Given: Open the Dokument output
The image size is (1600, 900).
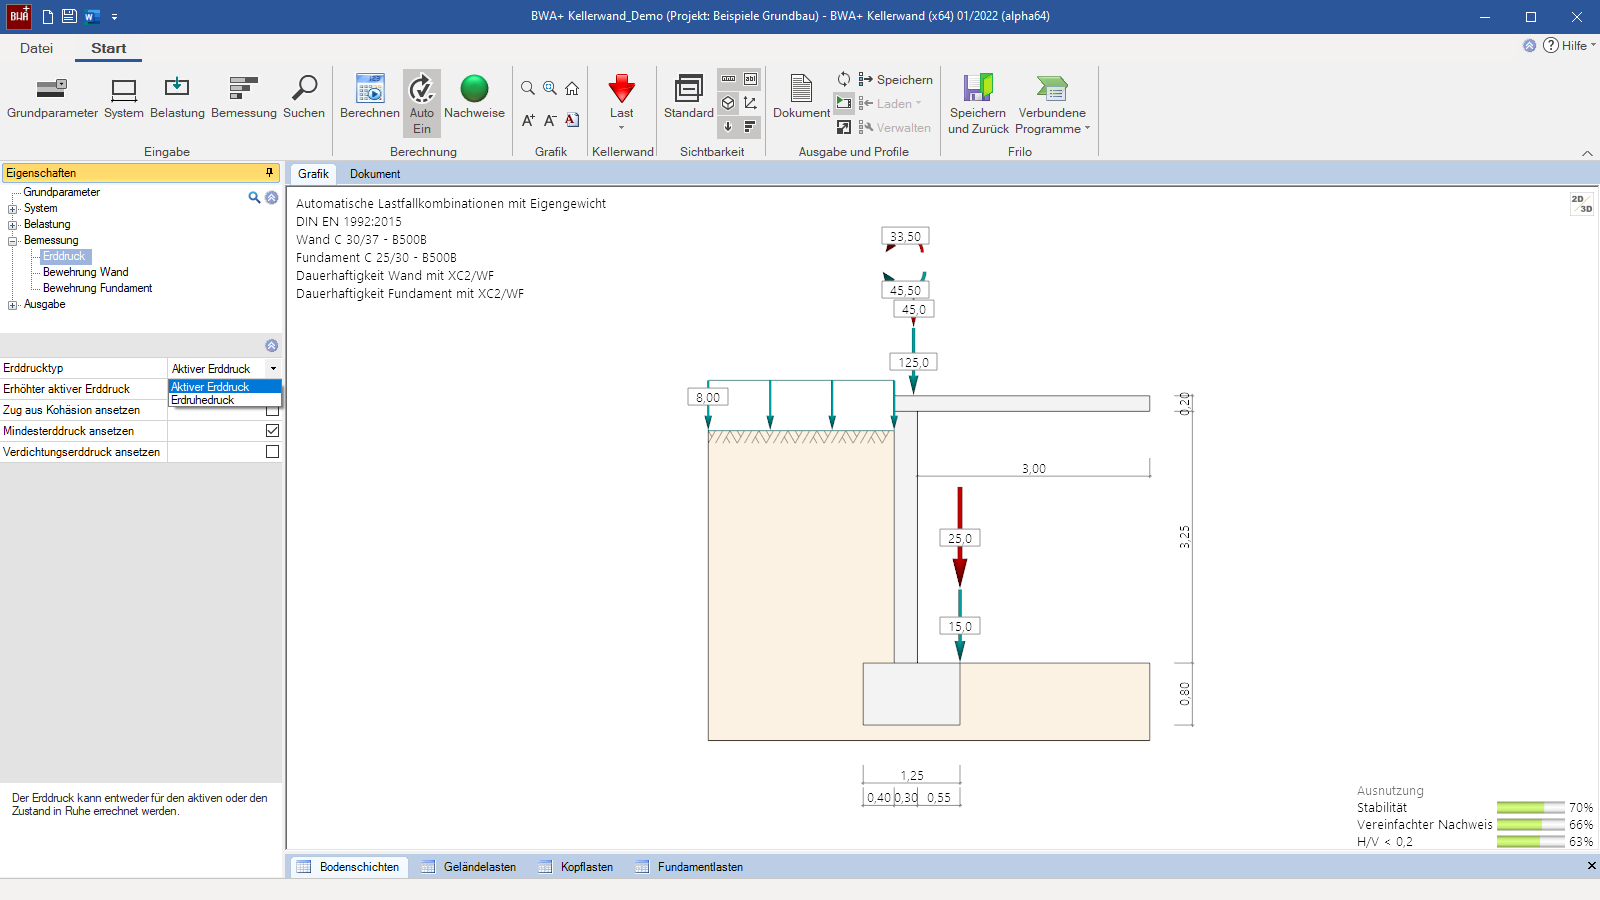Looking at the screenshot, I should tap(801, 98).
